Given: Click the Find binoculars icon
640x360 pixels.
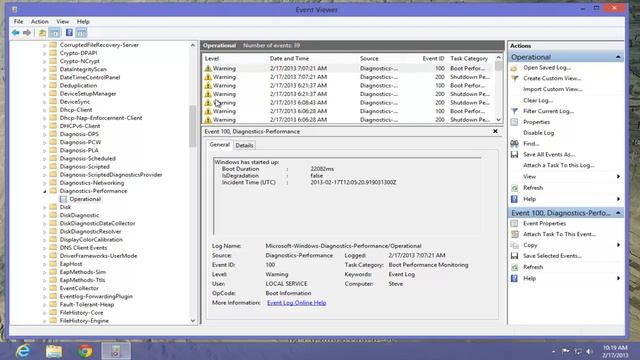Looking at the screenshot, I should click(x=514, y=144).
